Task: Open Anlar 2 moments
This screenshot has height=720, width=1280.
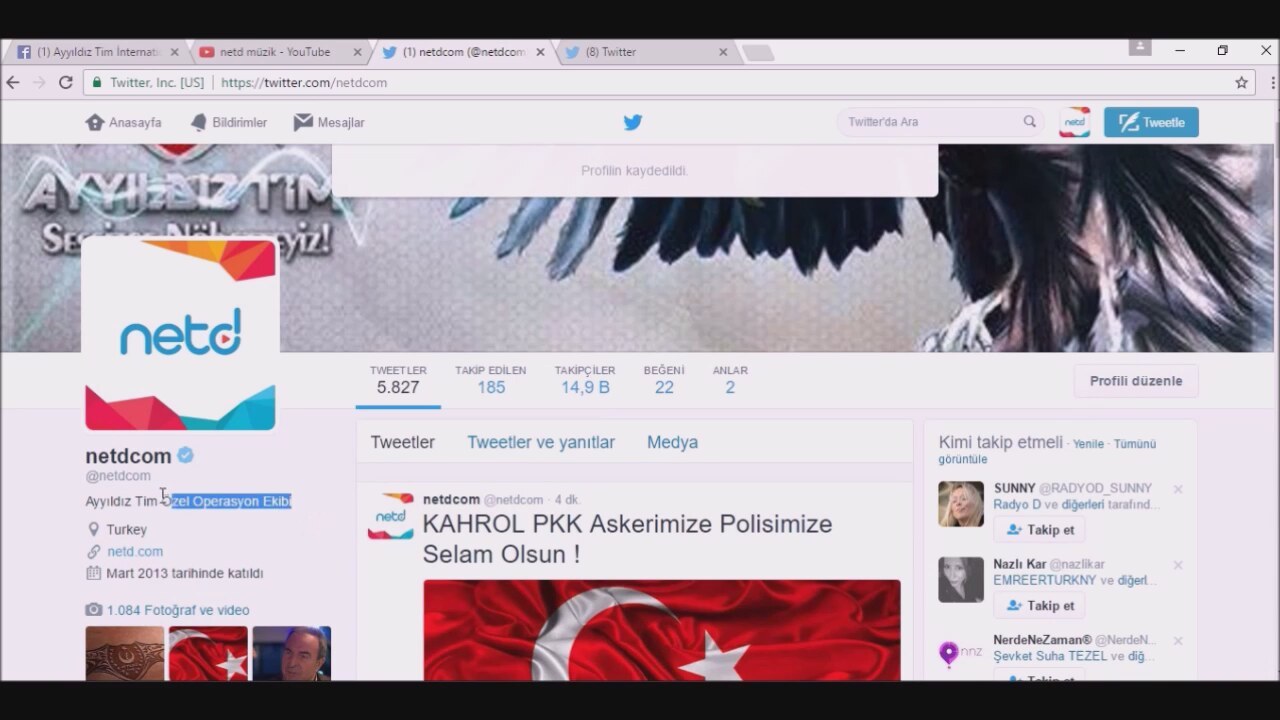Action: (x=730, y=380)
